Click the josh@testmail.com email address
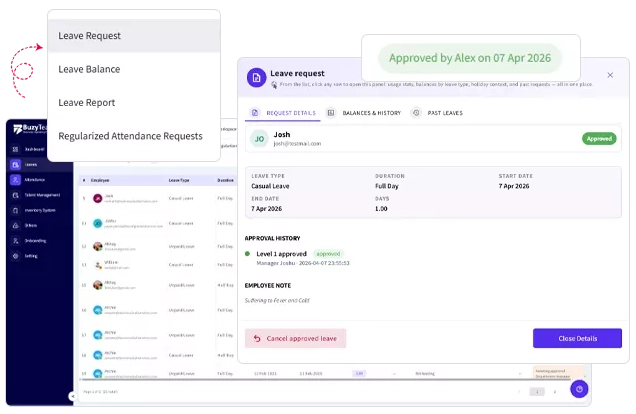636x414 pixels. click(297, 144)
